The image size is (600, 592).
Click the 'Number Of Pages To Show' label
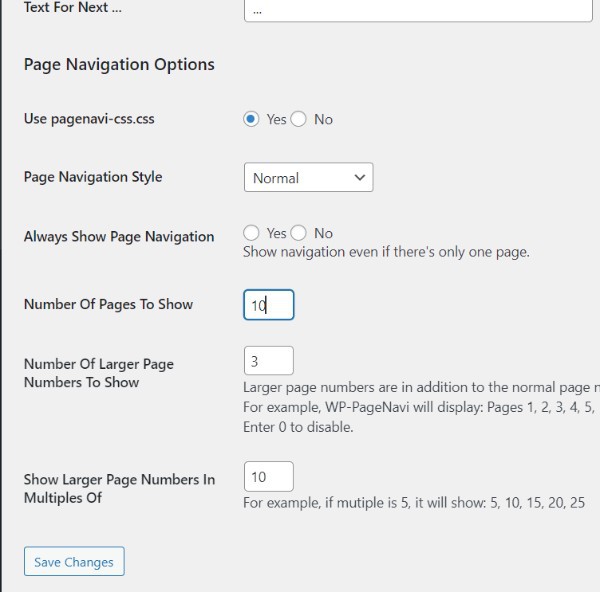108,305
